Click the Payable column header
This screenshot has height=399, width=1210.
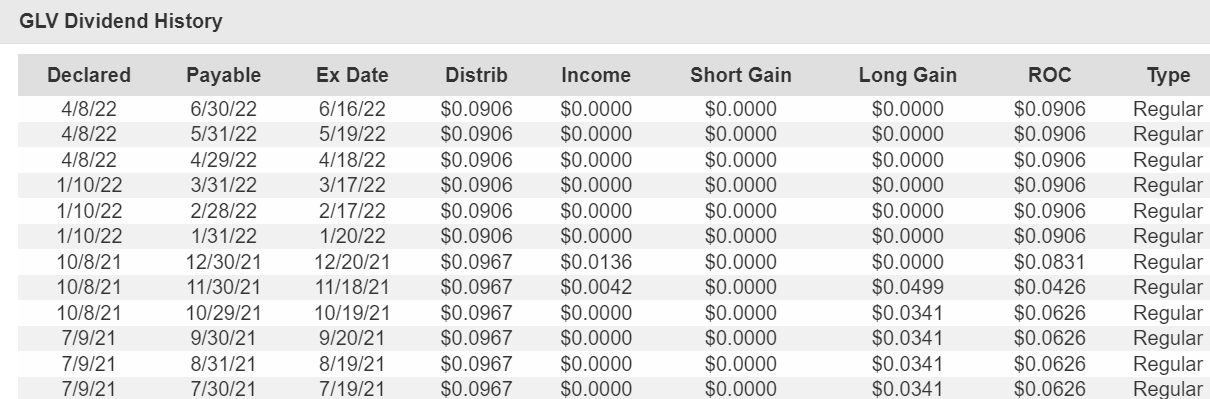click(x=223, y=75)
